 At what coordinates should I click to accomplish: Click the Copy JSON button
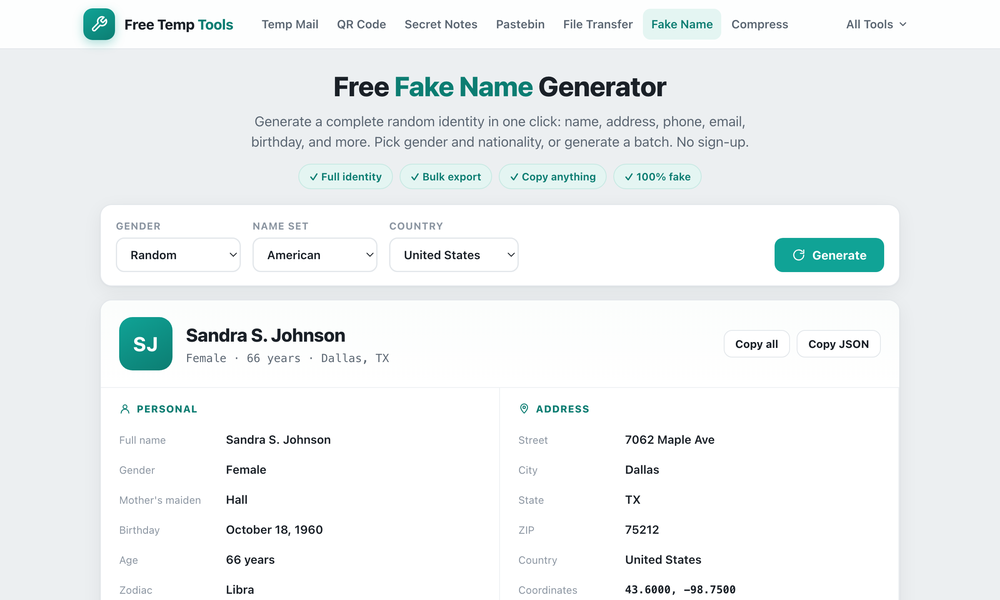[x=839, y=344]
